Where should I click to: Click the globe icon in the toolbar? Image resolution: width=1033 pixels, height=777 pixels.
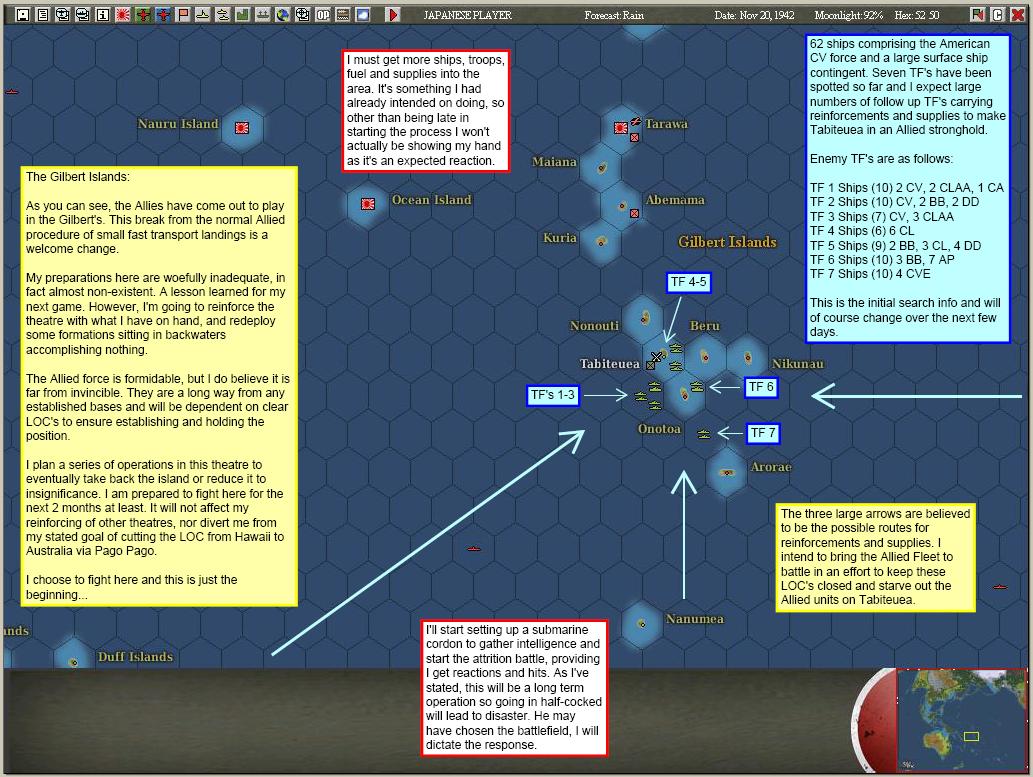283,14
